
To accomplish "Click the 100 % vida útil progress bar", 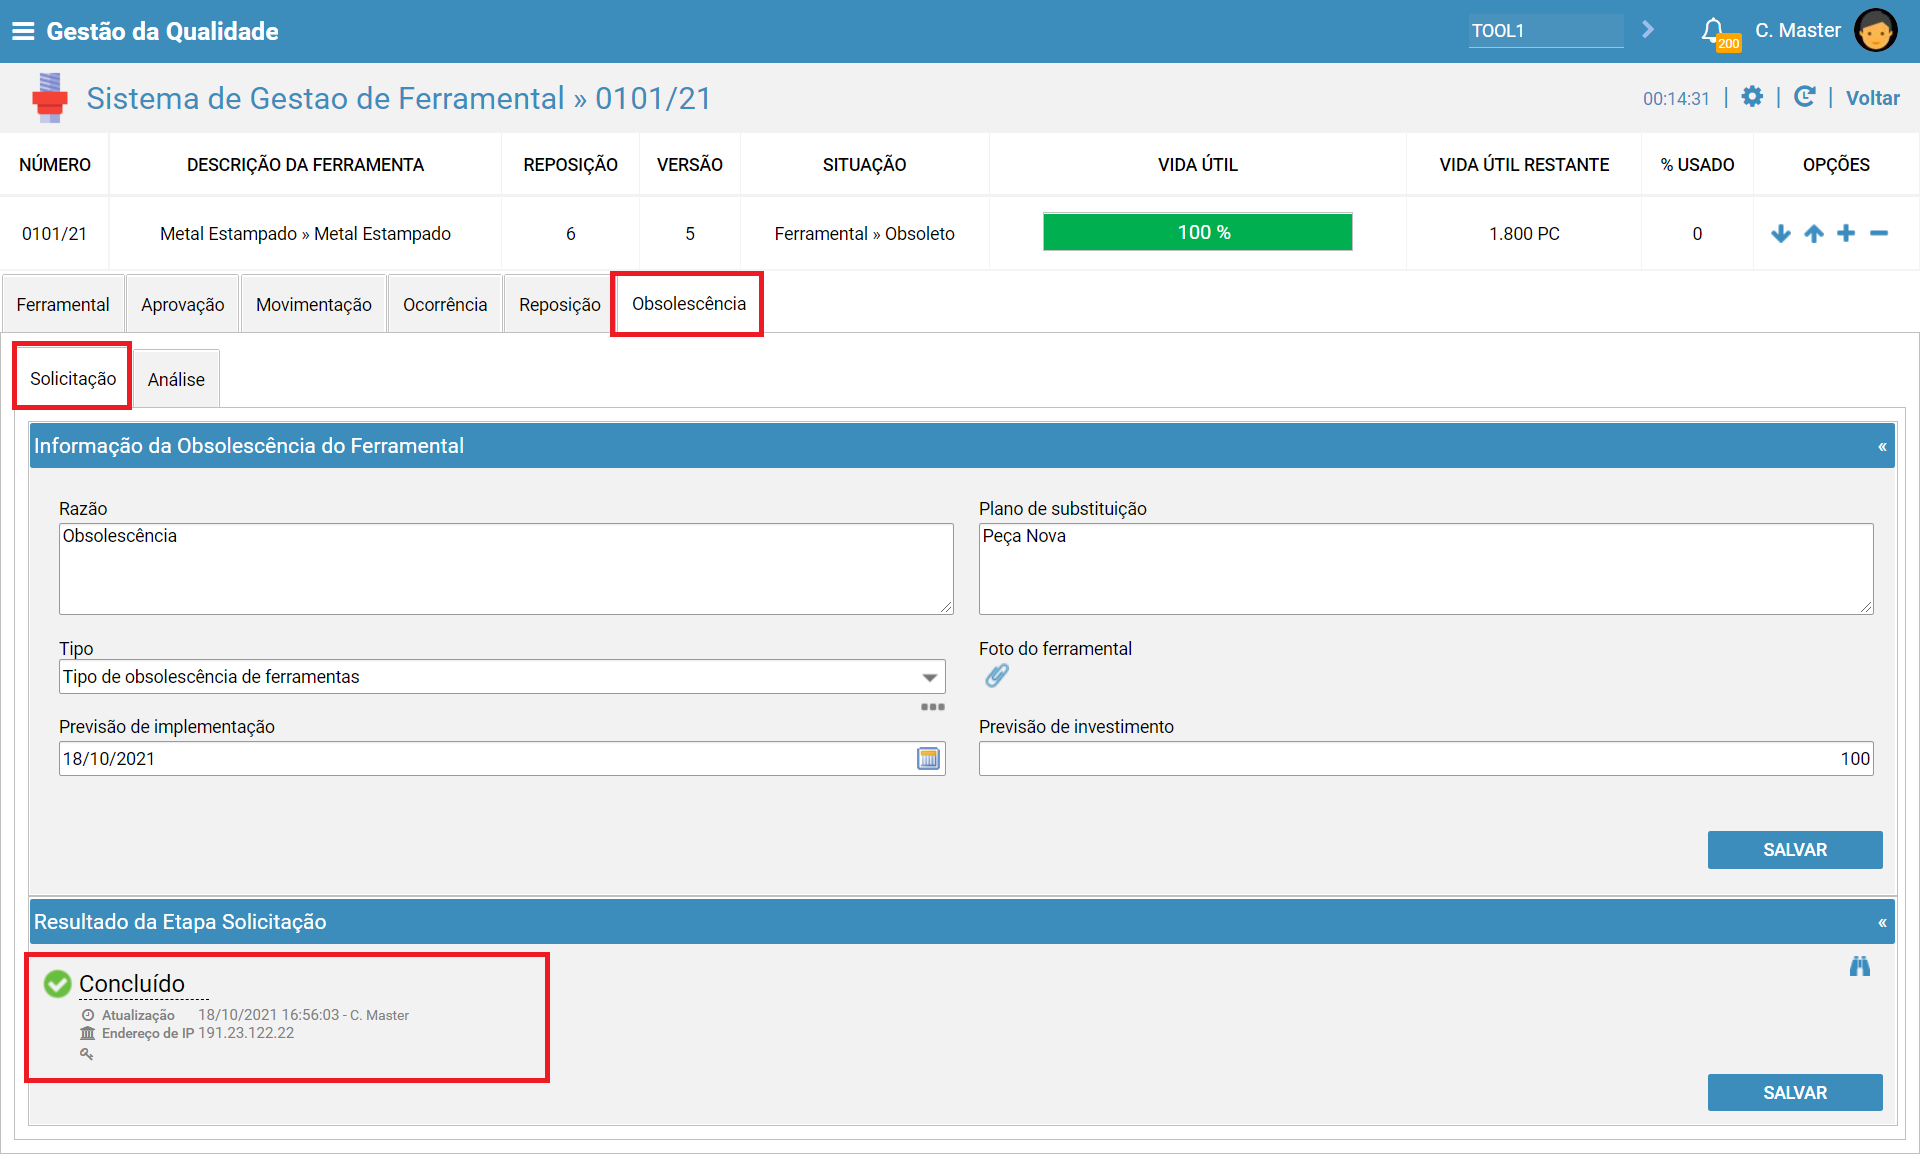I will tap(1197, 232).
